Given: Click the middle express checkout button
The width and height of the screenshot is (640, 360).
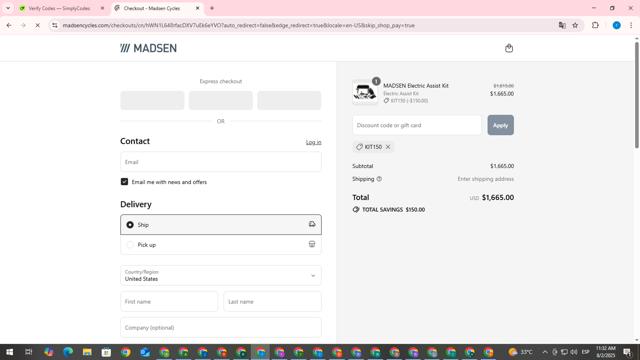Looking at the screenshot, I should pyautogui.click(x=221, y=100).
